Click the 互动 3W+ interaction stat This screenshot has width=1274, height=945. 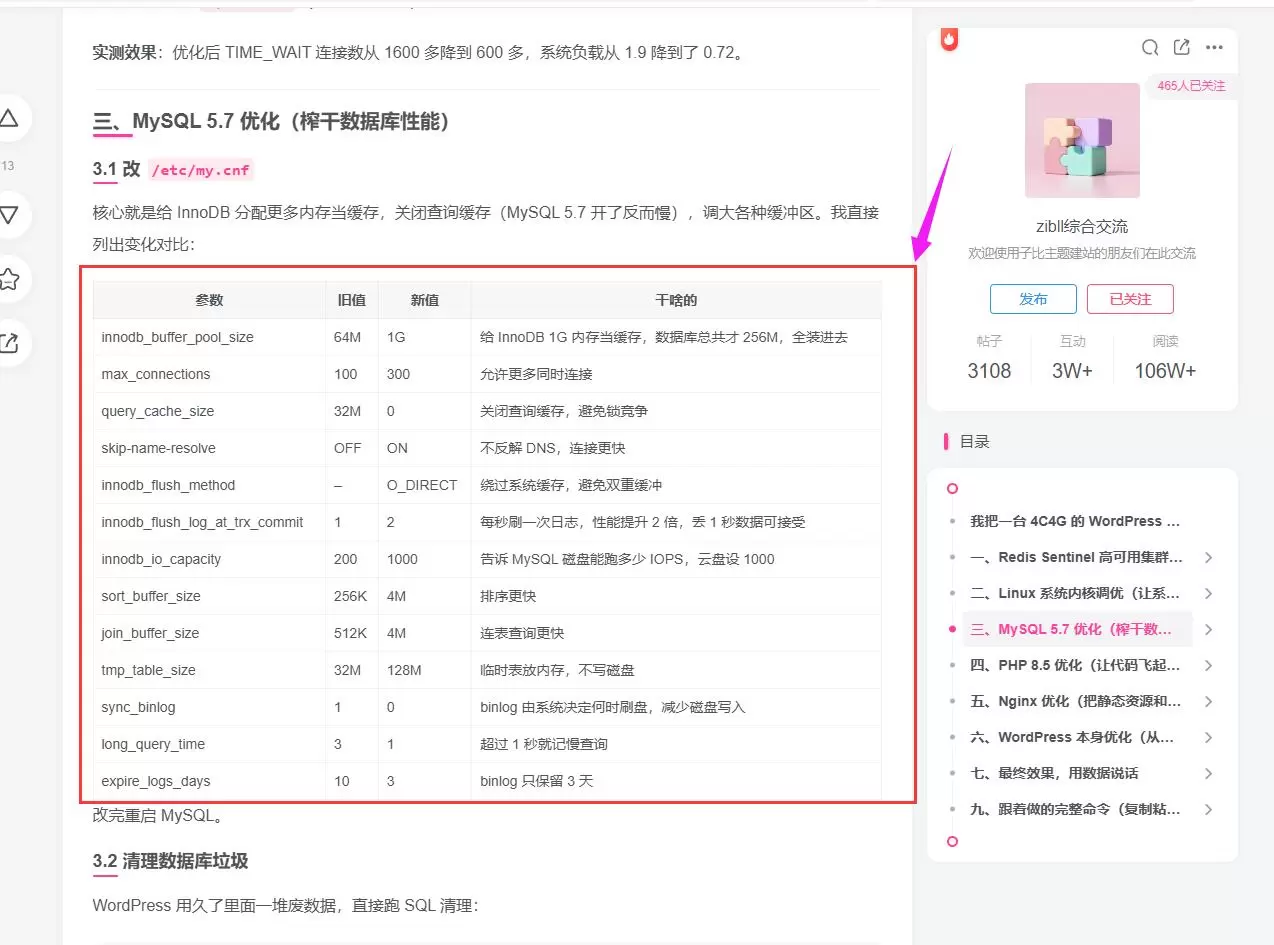pyautogui.click(x=1072, y=357)
